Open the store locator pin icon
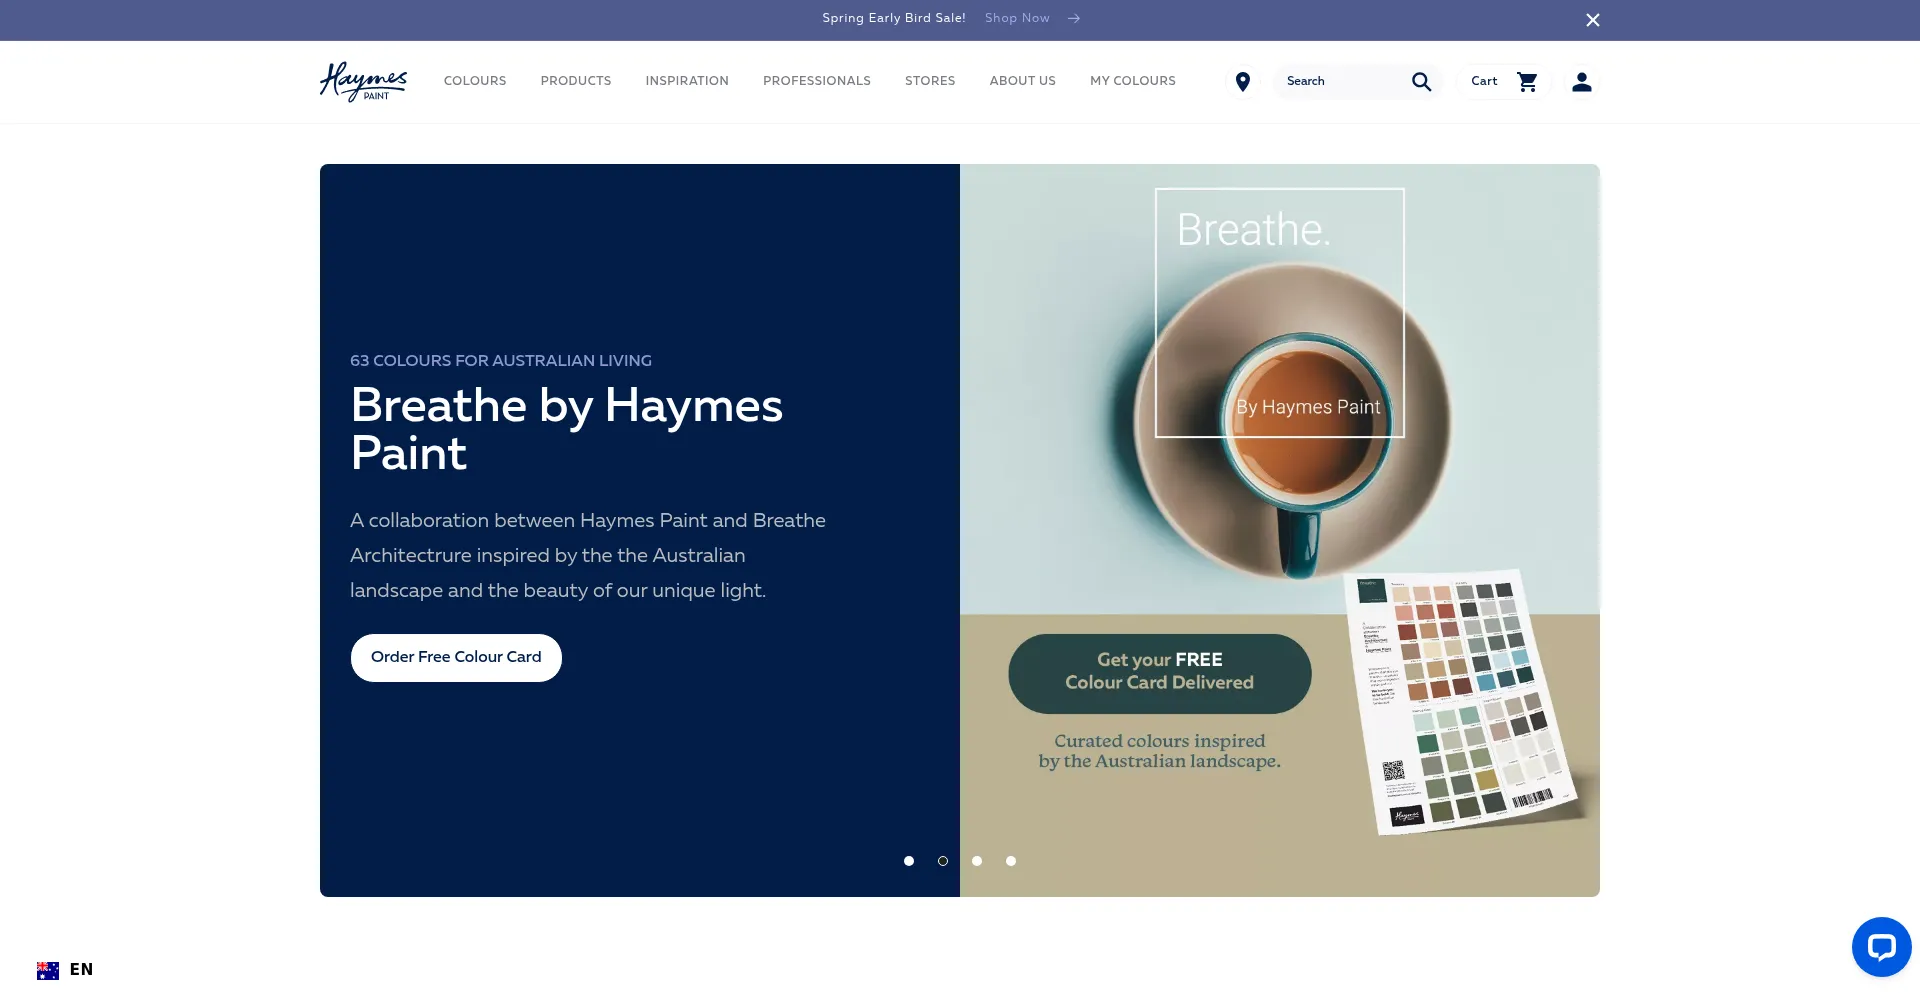Screen dimensions: 1920x993 [x=1243, y=82]
